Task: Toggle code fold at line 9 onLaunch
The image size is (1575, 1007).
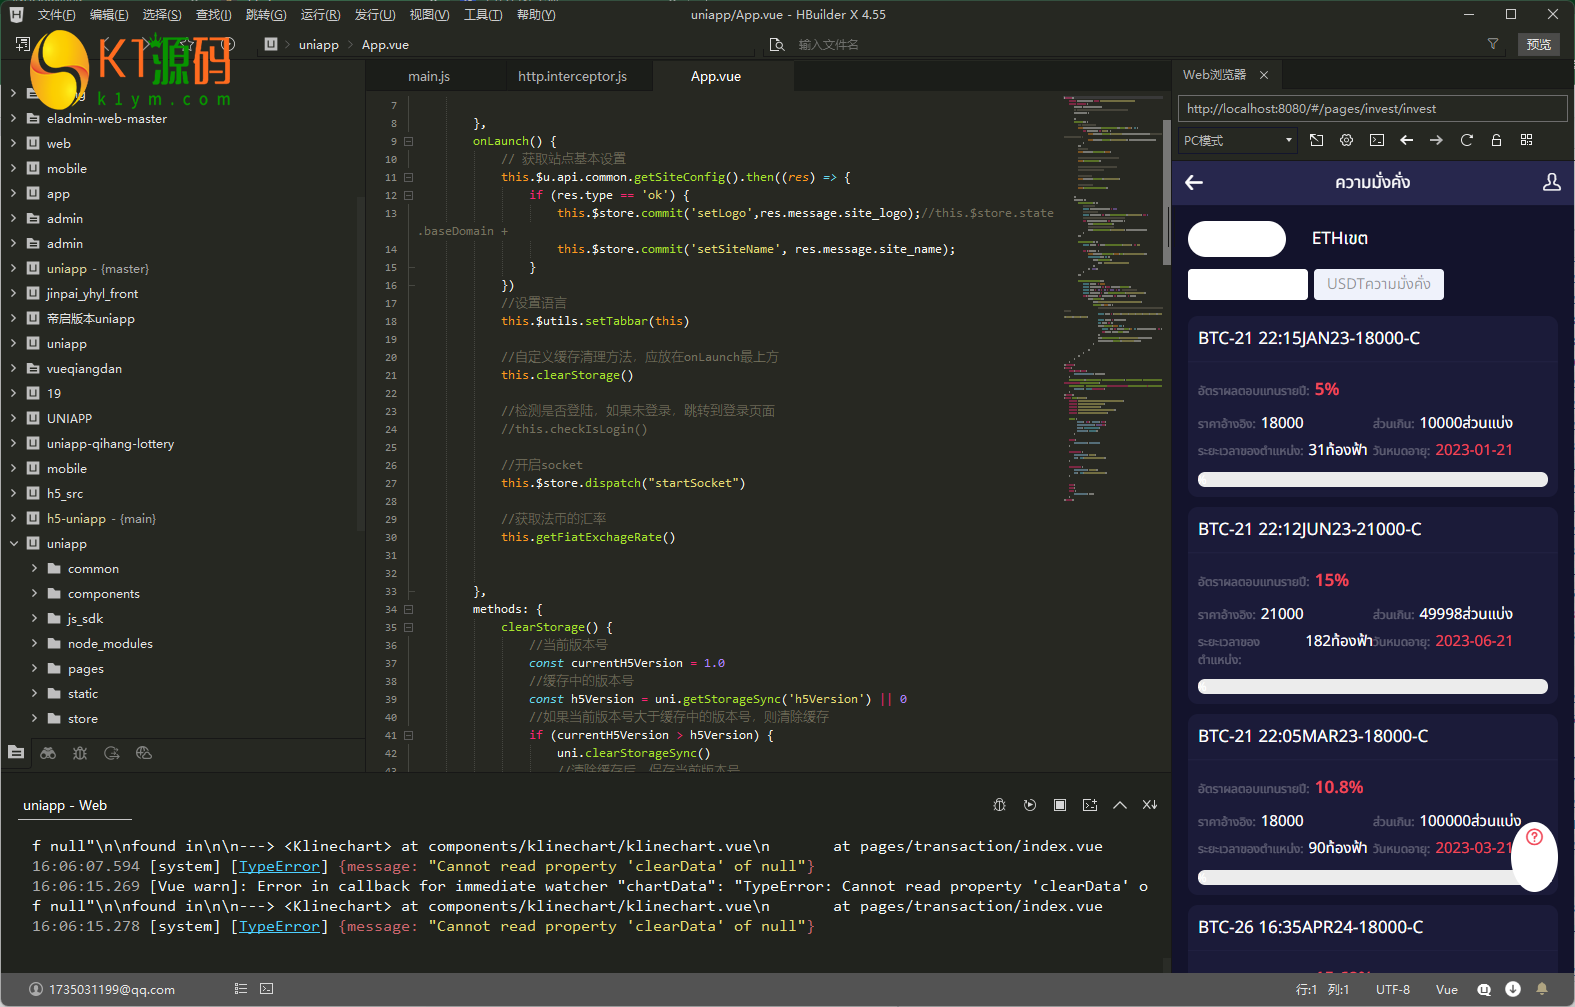Action: pyautogui.click(x=408, y=141)
